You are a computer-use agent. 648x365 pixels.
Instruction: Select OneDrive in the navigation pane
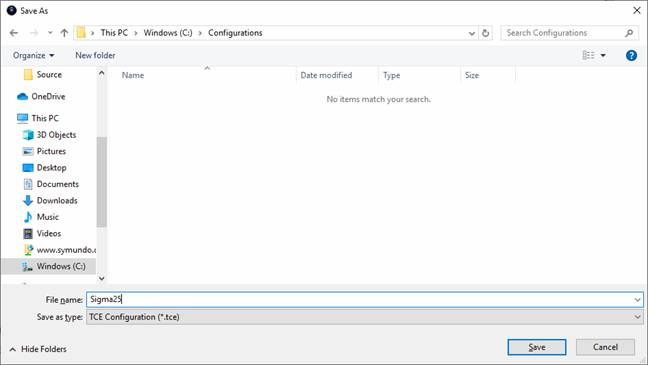point(48,96)
